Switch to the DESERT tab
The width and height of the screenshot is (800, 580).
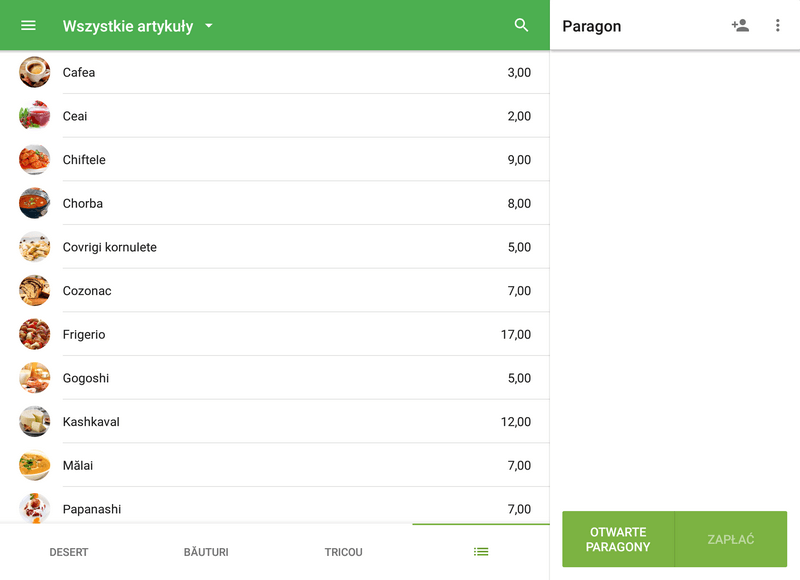69,552
